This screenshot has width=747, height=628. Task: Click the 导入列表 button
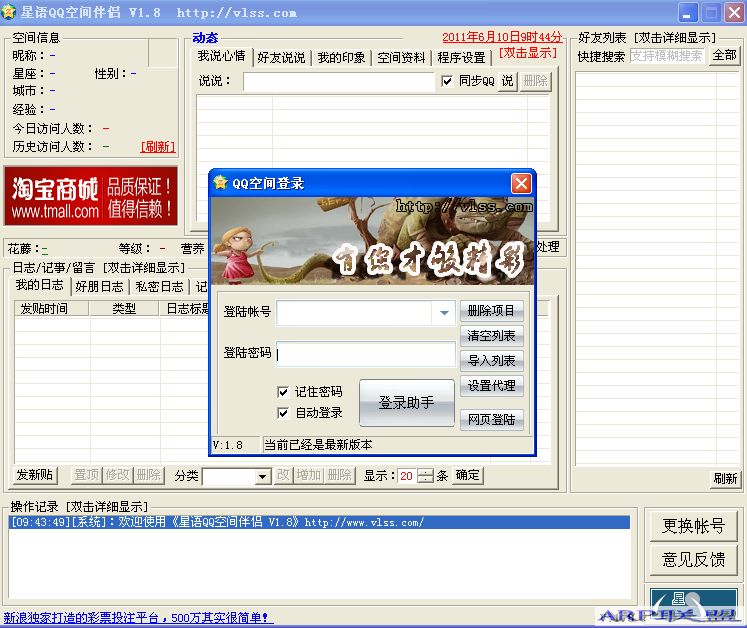point(491,360)
